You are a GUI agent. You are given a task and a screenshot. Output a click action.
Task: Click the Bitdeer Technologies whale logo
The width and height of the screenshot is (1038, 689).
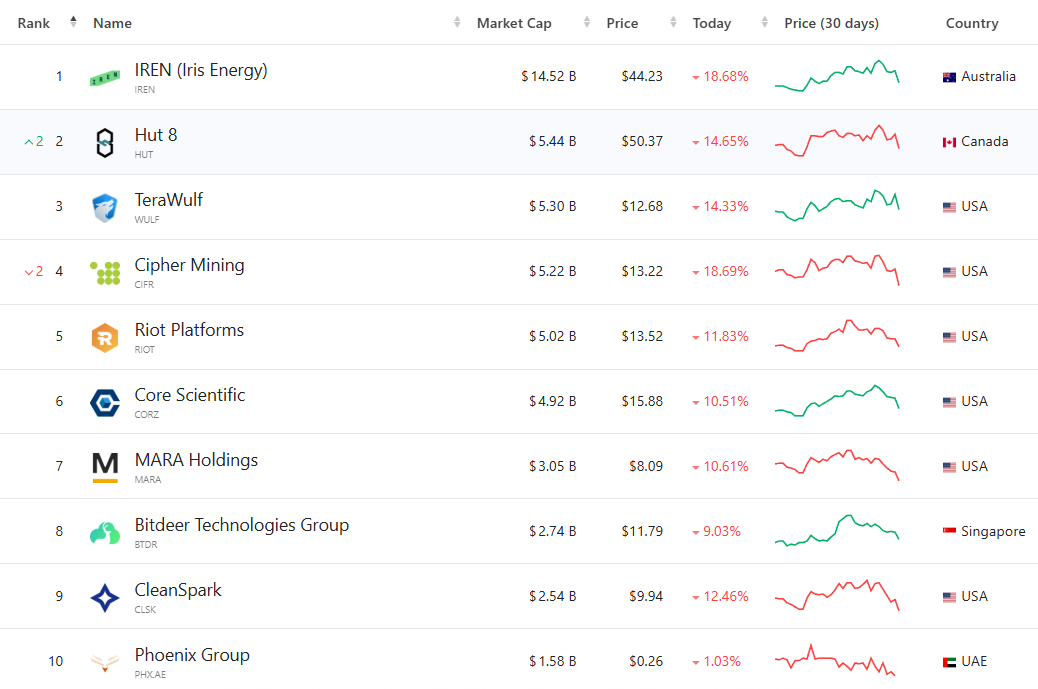tap(104, 531)
